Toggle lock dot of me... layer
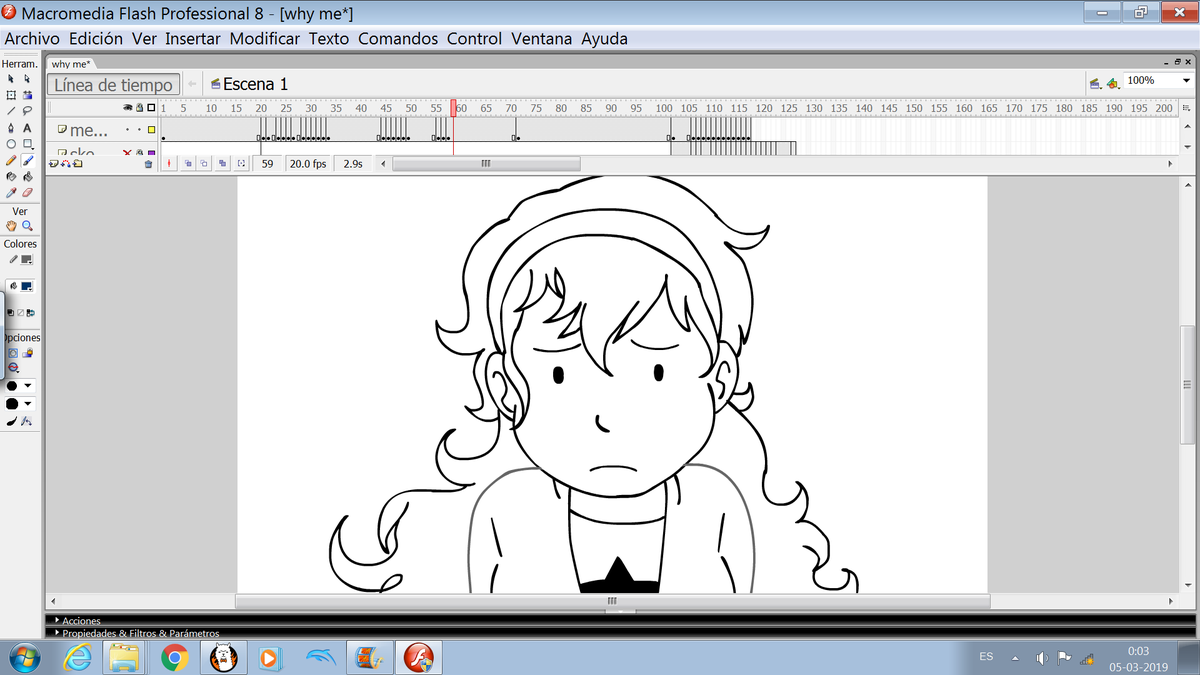Image resolution: width=1200 pixels, height=675 pixels. (139, 129)
